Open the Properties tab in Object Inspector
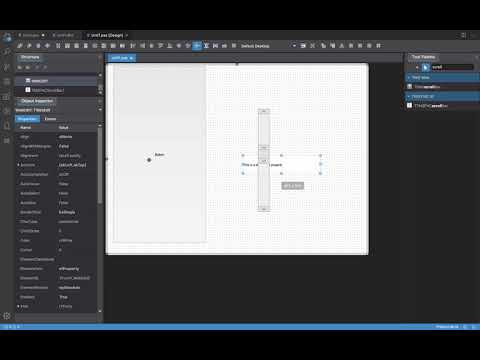 coord(27,119)
